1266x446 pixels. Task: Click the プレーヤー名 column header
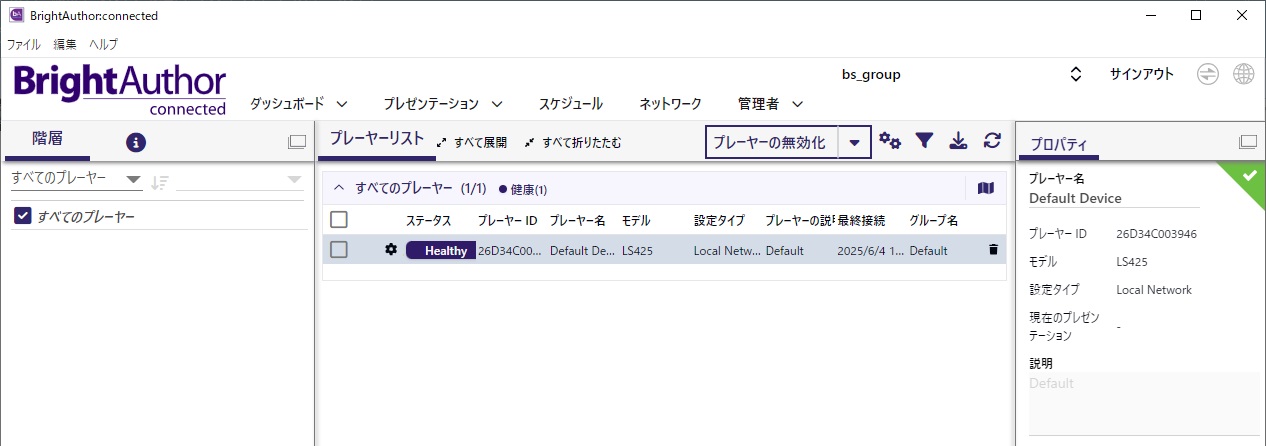(577, 220)
